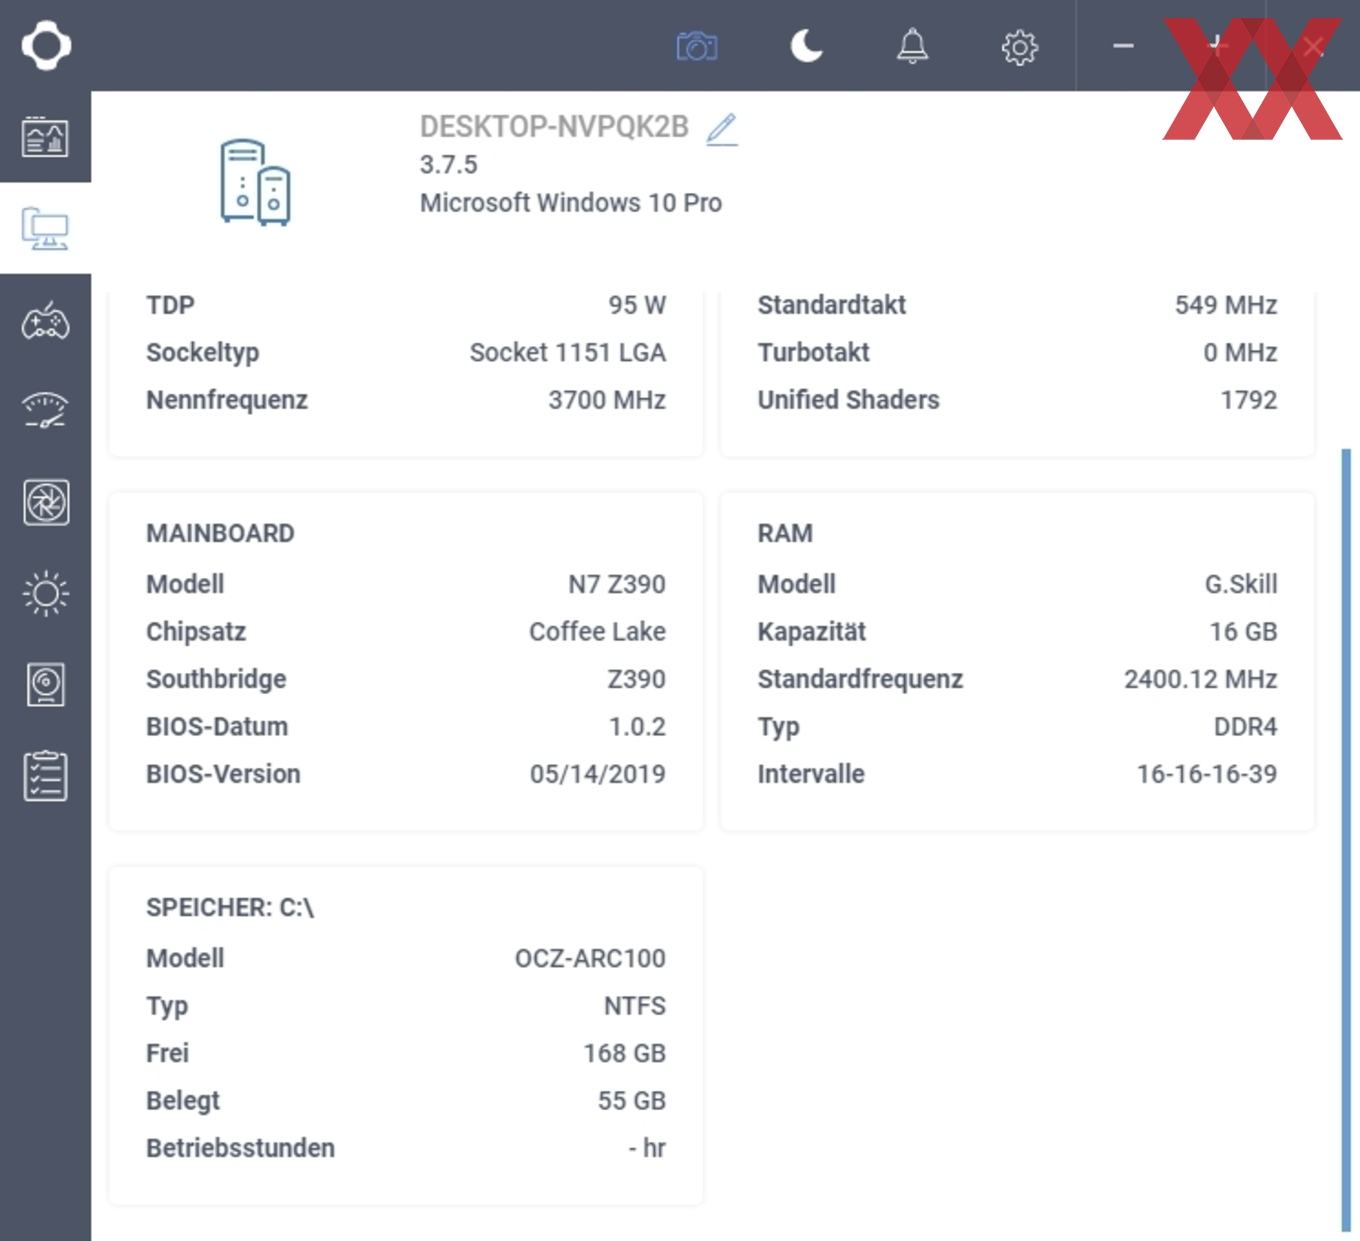Click the BIOS-Datum value 1.0.2
This screenshot has height=1241, width=1360.
click(637, 727)
